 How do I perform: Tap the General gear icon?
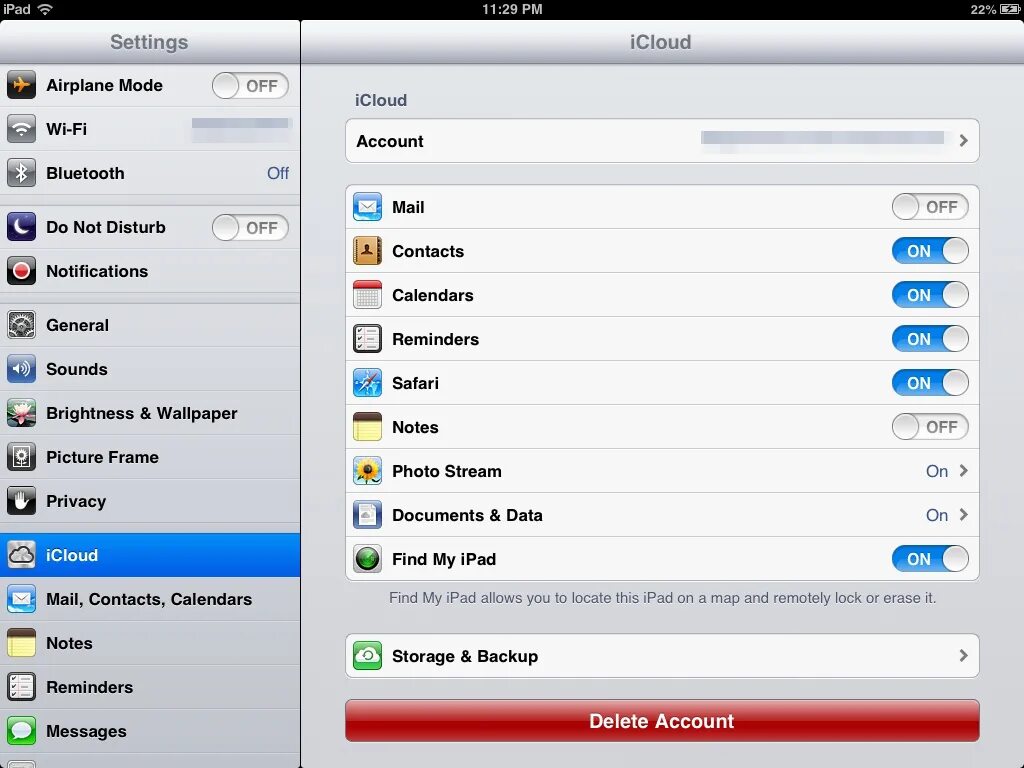22,325
